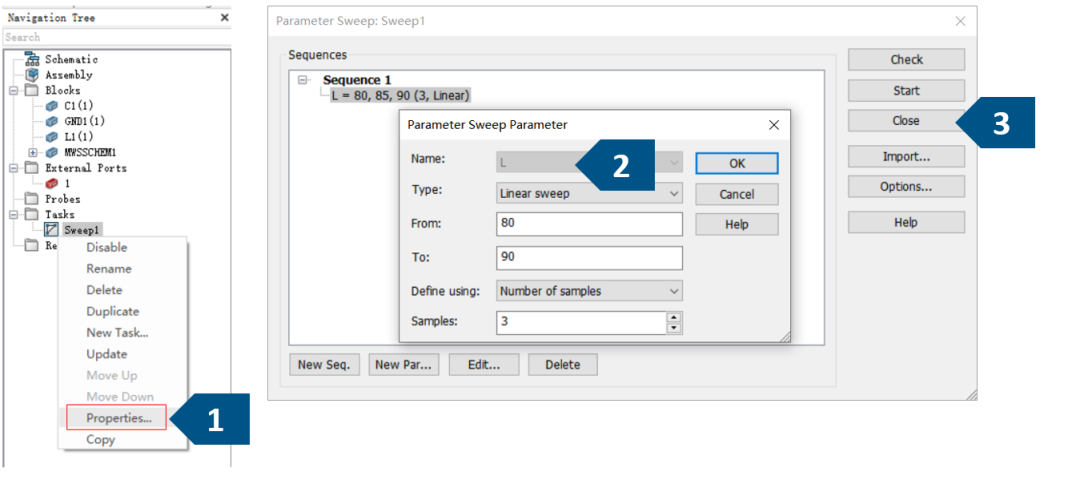
Task: Choose Properties... from the context menu
Action: click(x=118, y=417)
